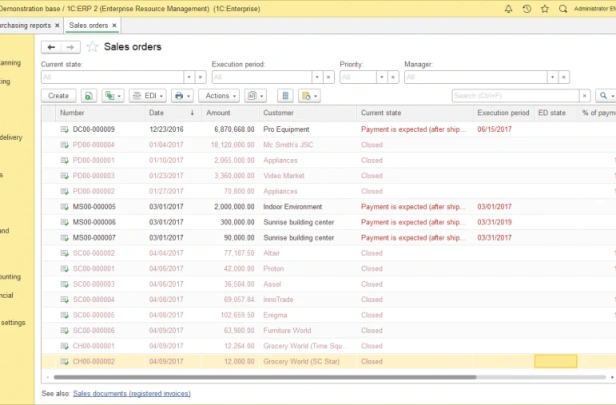Open the history clock icon

tap(527, 9)
